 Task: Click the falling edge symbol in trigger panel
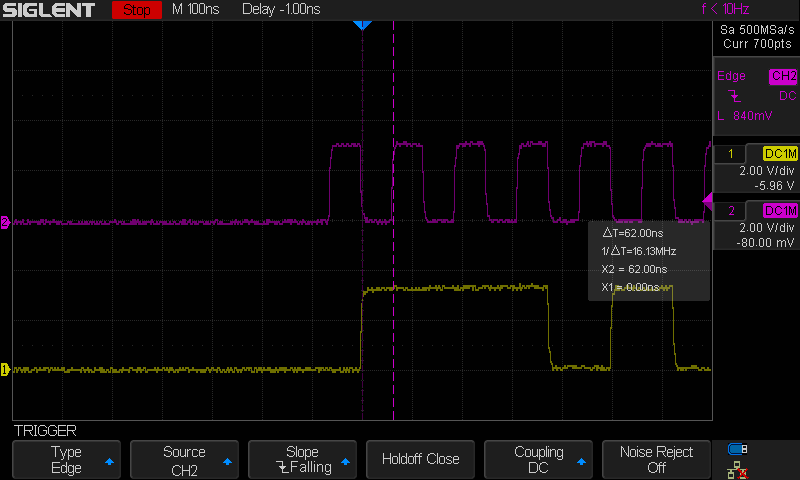click(x=734, y=96)
